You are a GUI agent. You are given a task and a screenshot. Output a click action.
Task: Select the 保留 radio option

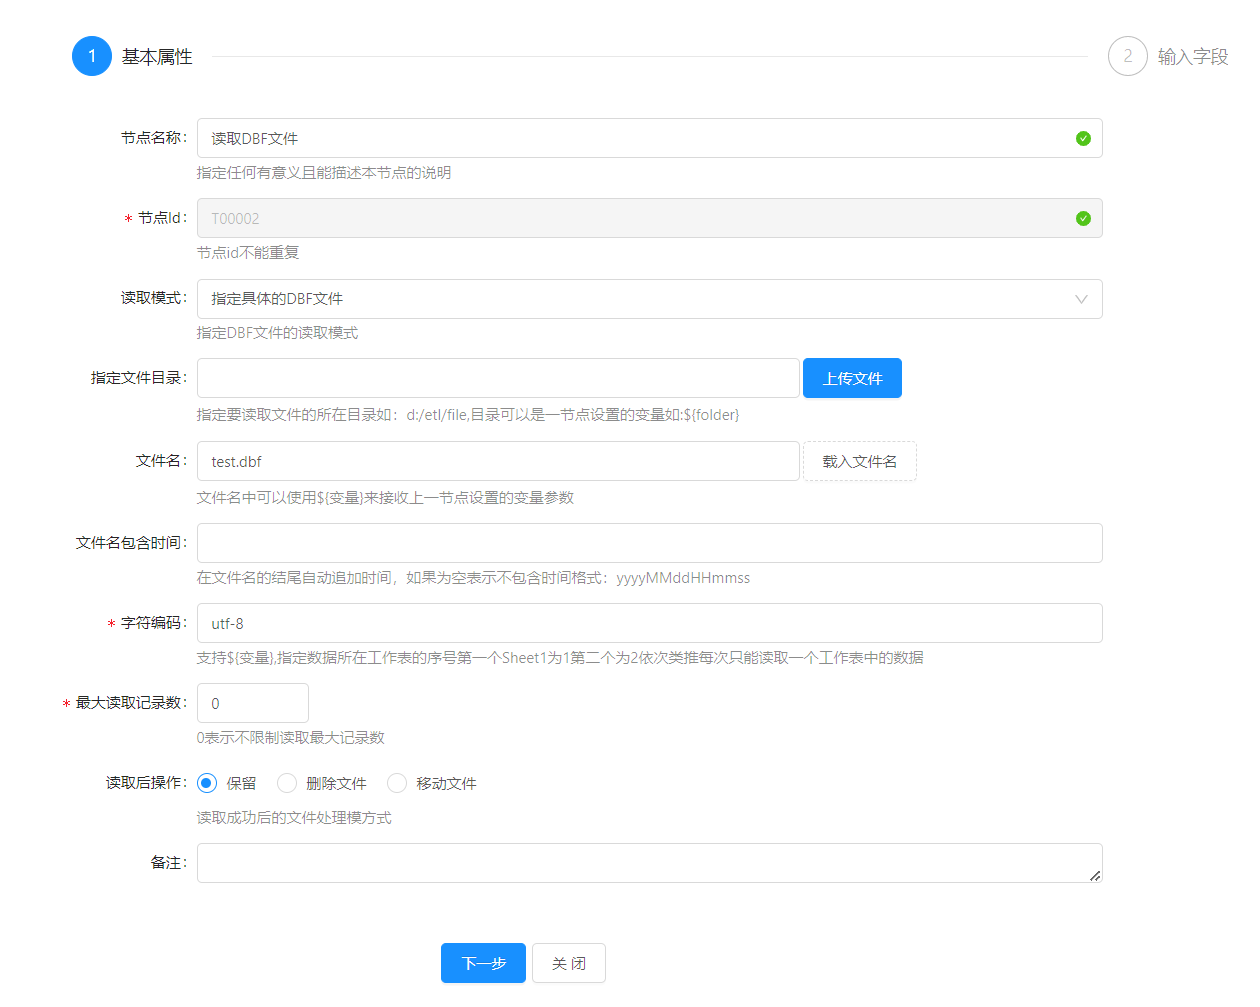coord(207,783)
